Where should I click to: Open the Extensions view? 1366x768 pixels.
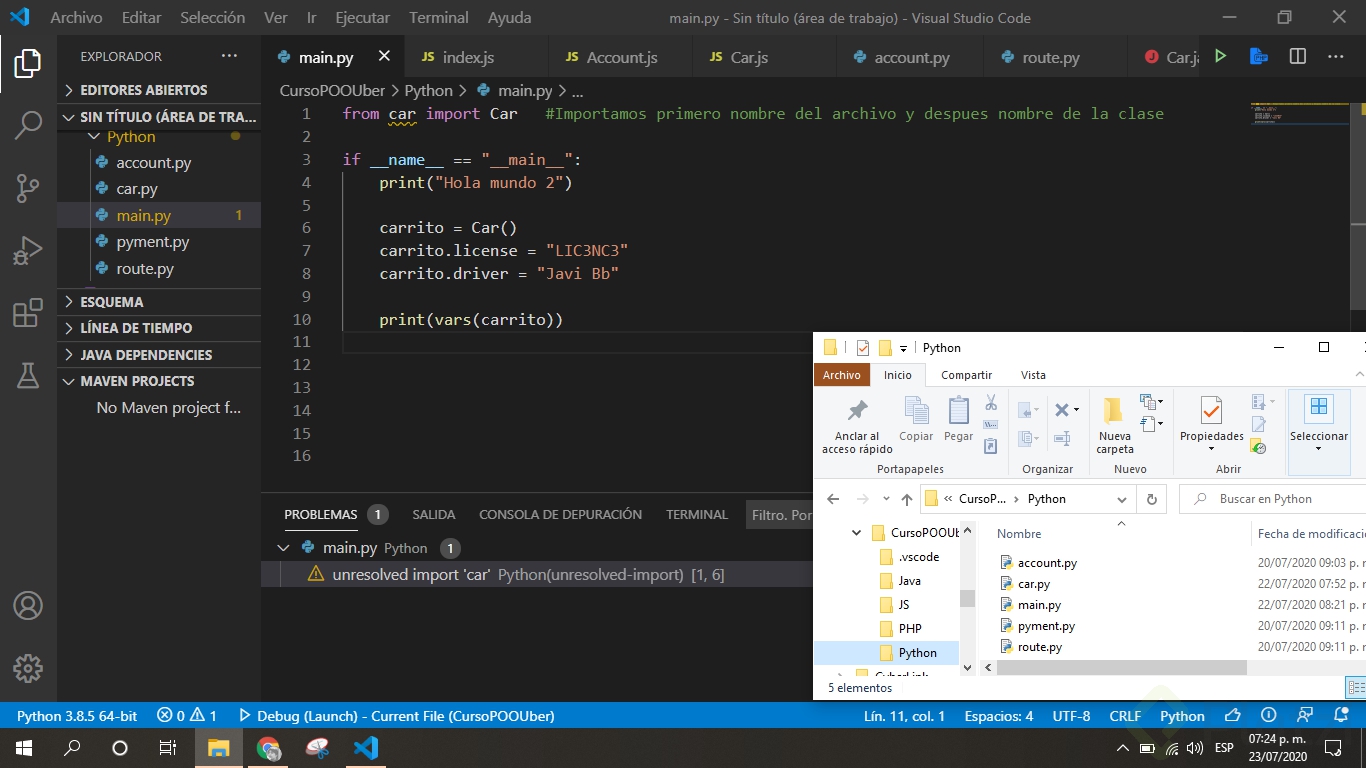tap(28, 313)
